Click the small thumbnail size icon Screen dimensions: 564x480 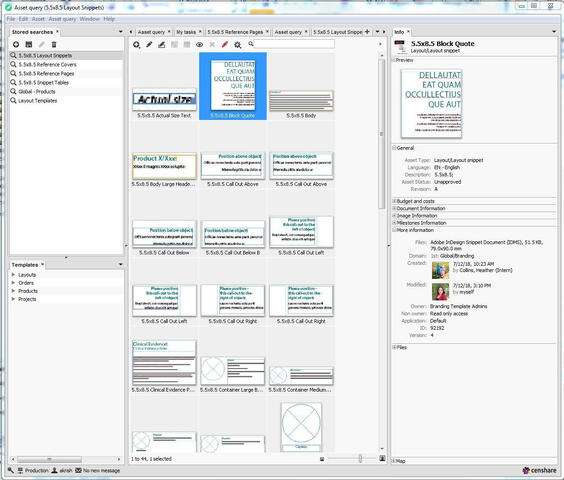(322, 459)
